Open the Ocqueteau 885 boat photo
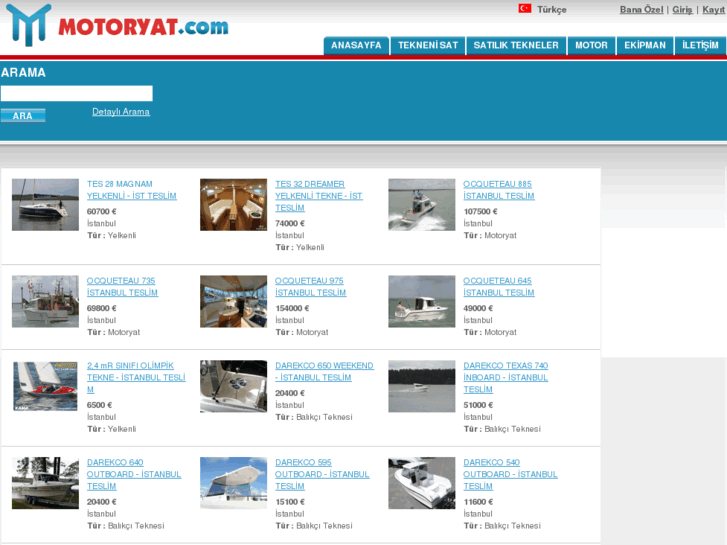Viewport: 727px width, 545px height. pos(421,205)
